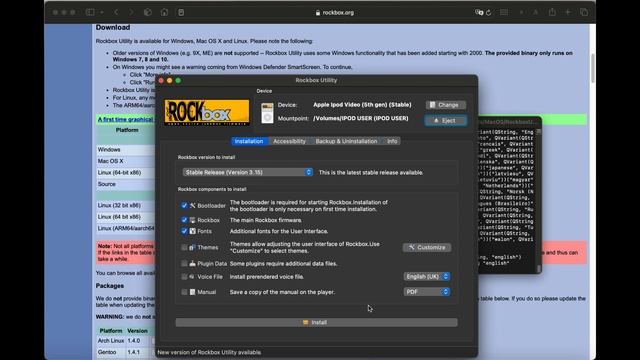Viewport: 640px width, 360px height.
Task: Click the Bootloader tools icon
Action: pyautogui.click(x=193, y=206)
